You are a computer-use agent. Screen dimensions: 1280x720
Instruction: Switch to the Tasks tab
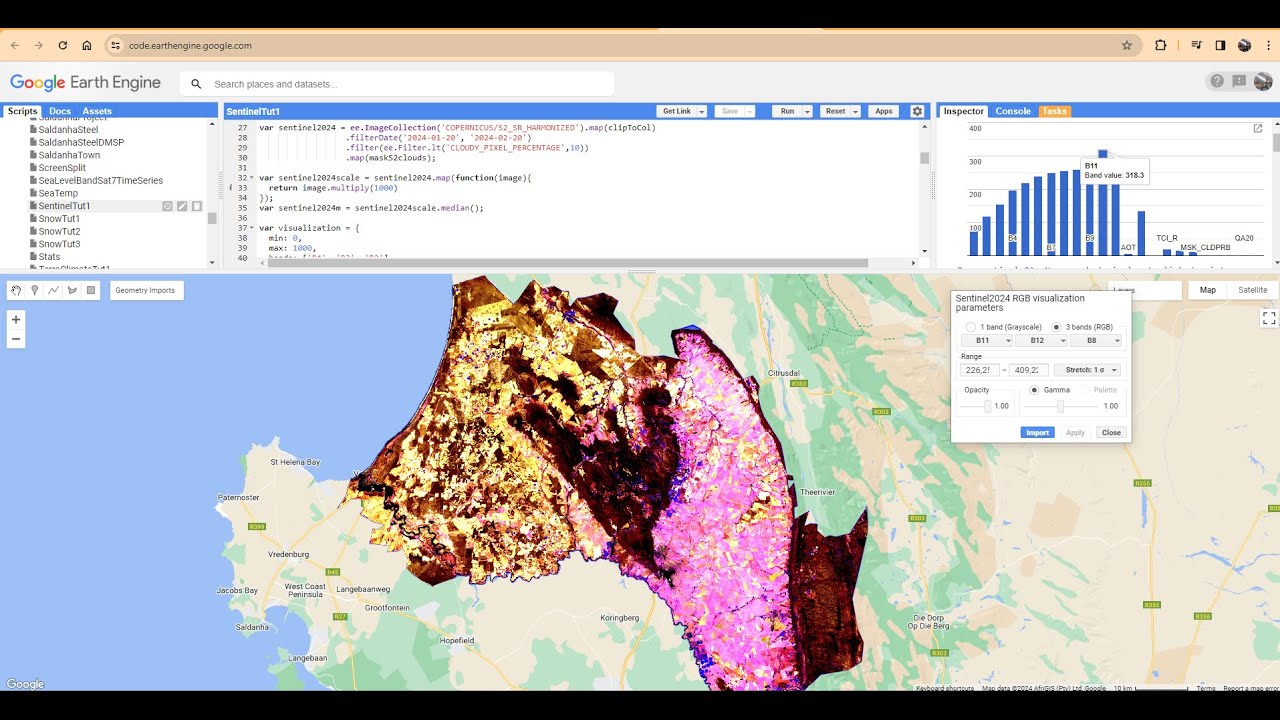point(1055,111)
